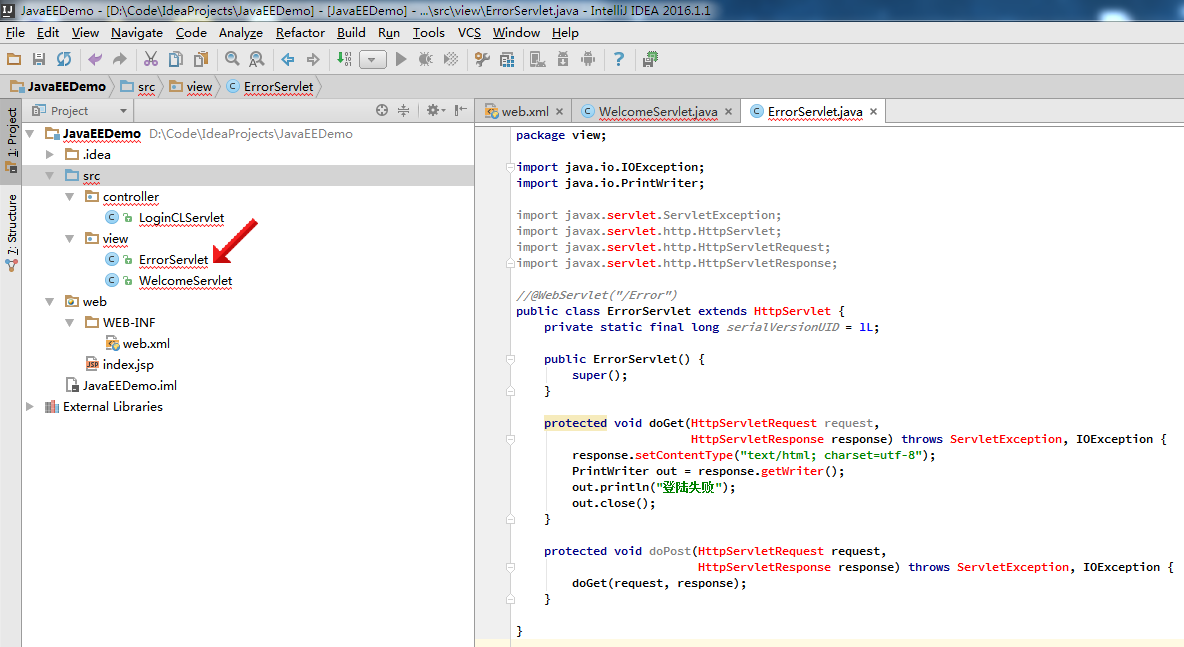Open the Analyze menu
The width and height of the screenshot is (1184, 647).
(241, 32)
